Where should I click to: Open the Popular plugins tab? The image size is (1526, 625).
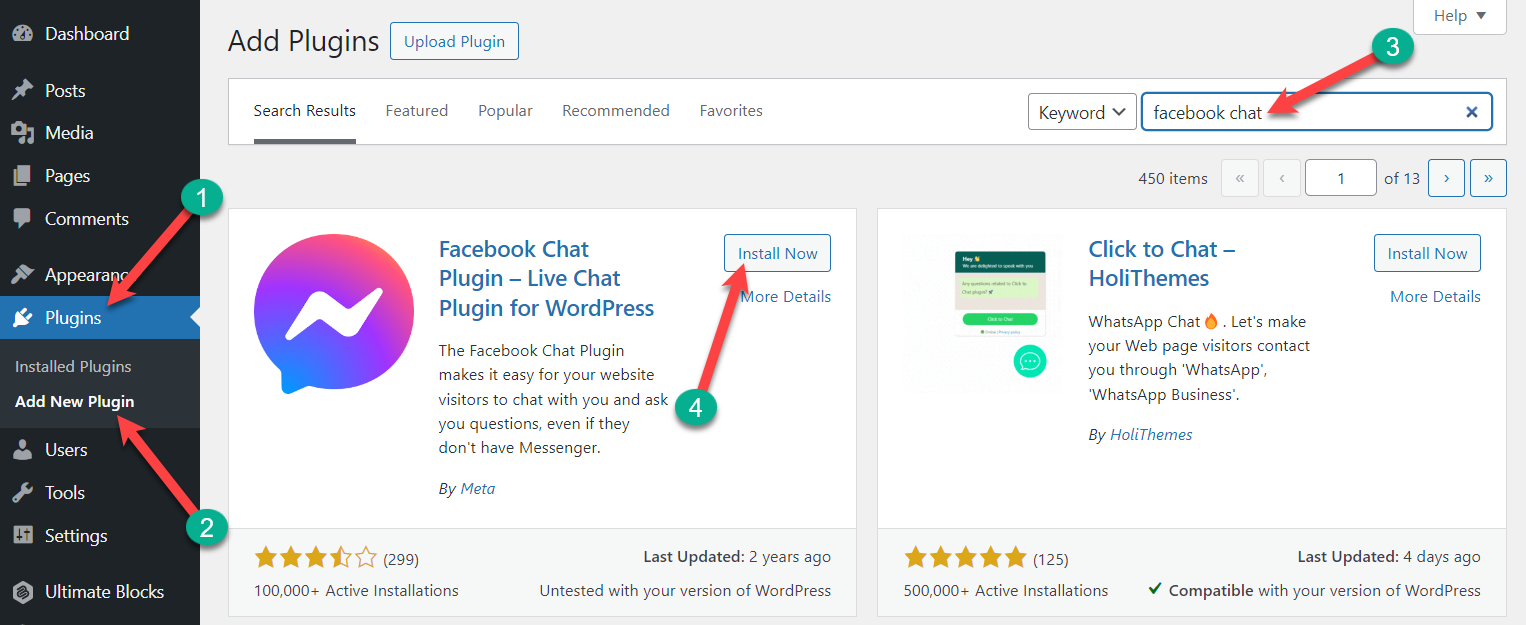click(x=505, y=110)
